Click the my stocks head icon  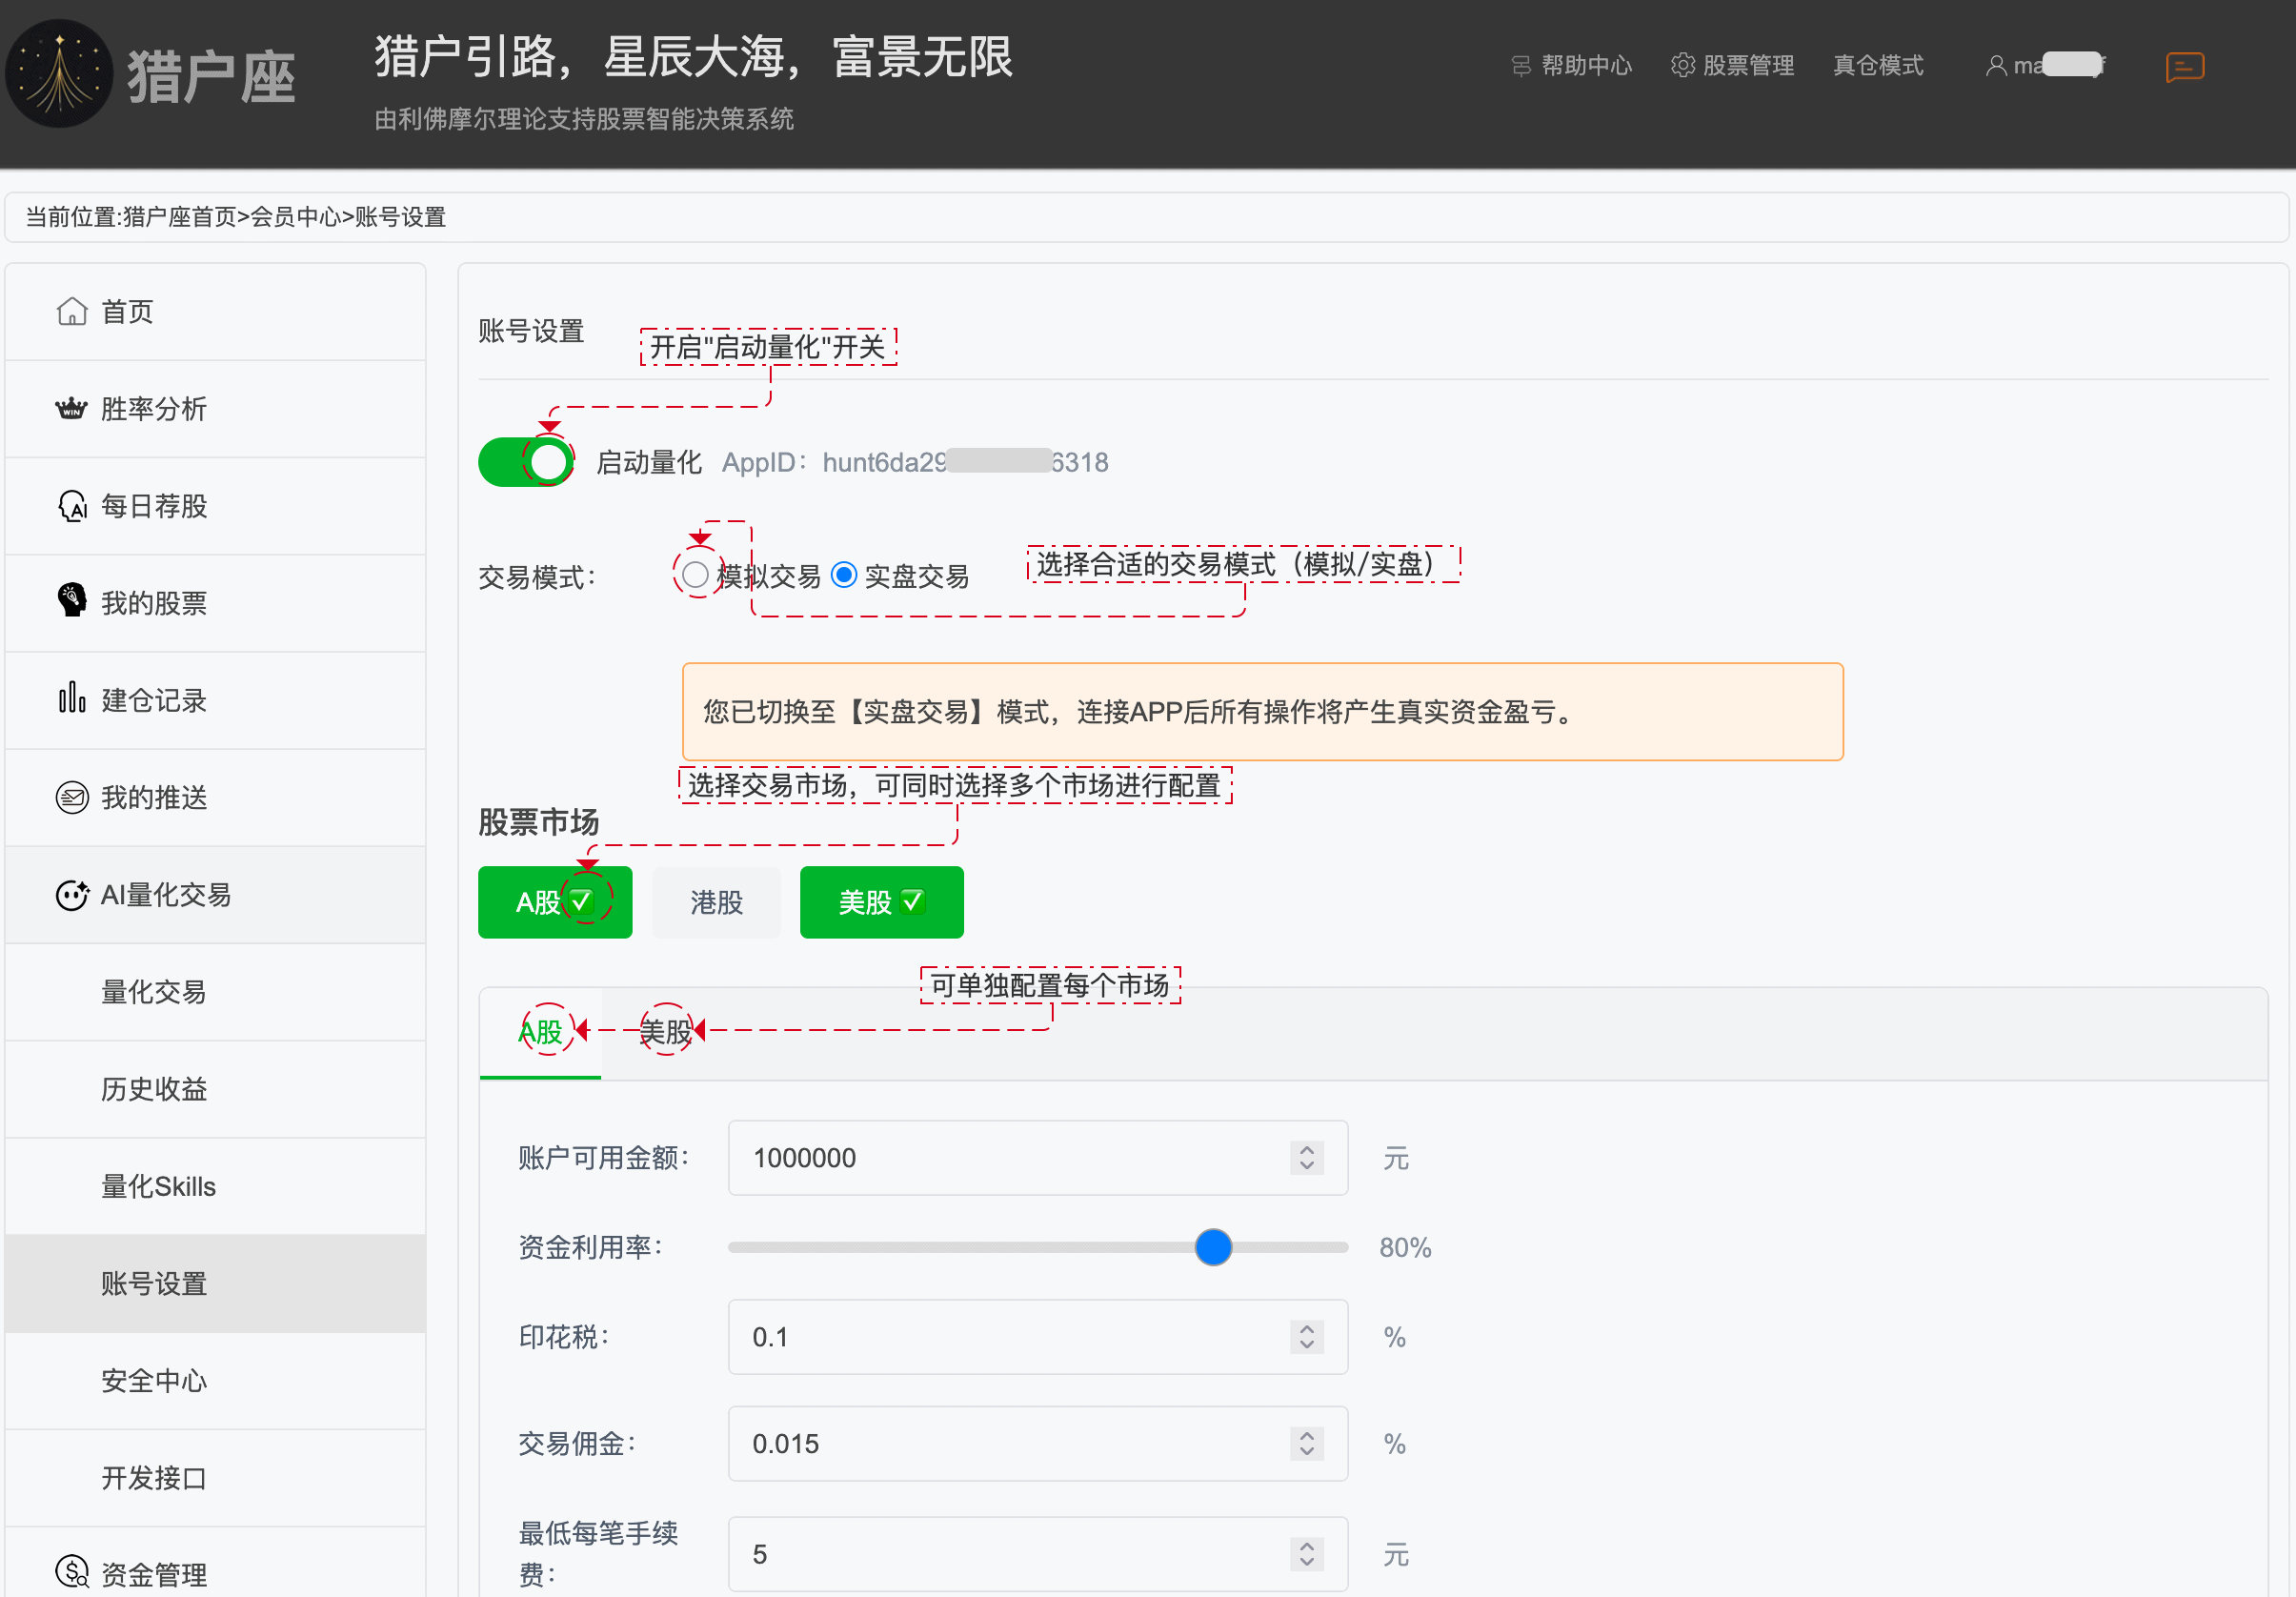[x=72, y=600]
